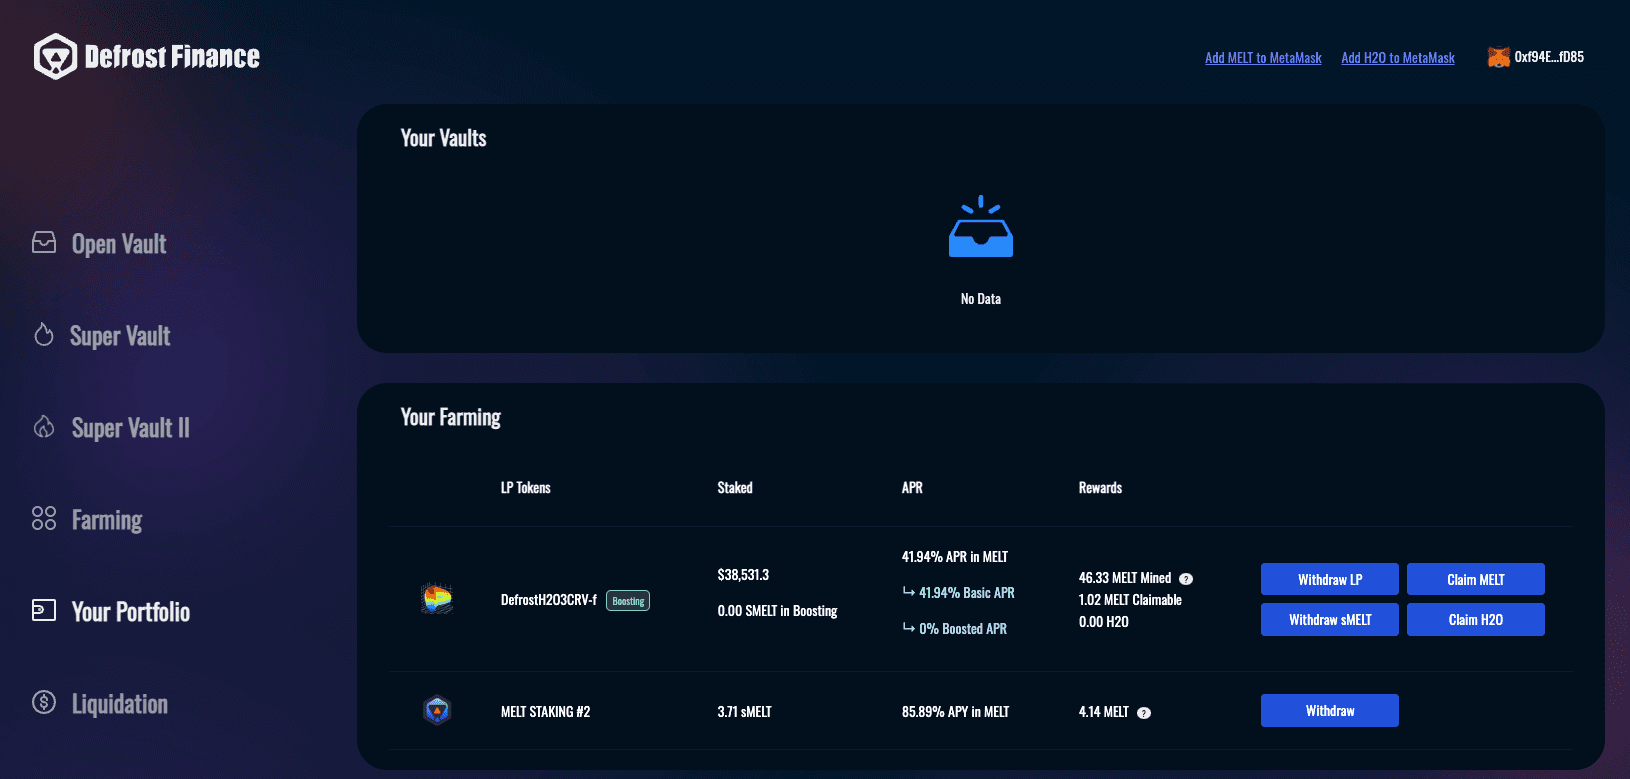
Task: Click the Claim MELT button
Action: tap(1476, 579)
